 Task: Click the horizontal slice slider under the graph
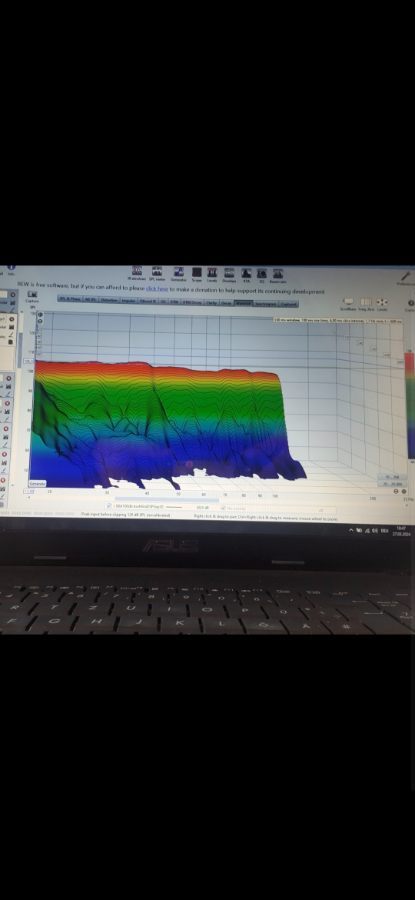click(x=167, y=499)
